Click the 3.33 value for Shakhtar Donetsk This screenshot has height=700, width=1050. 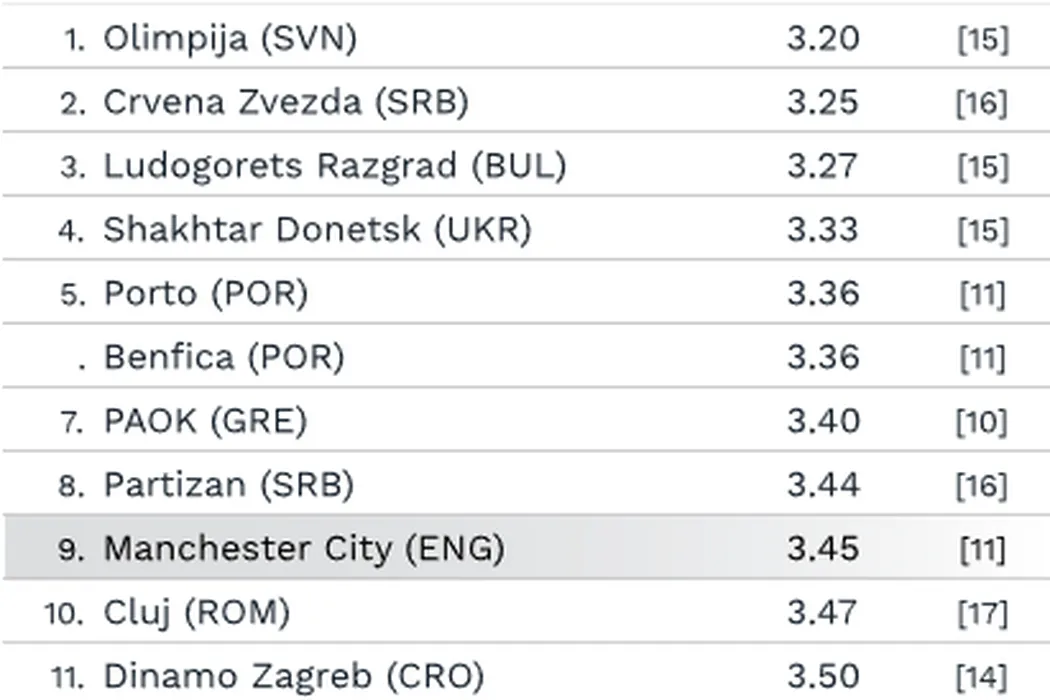pyautogui.click(x=822, y=230)
